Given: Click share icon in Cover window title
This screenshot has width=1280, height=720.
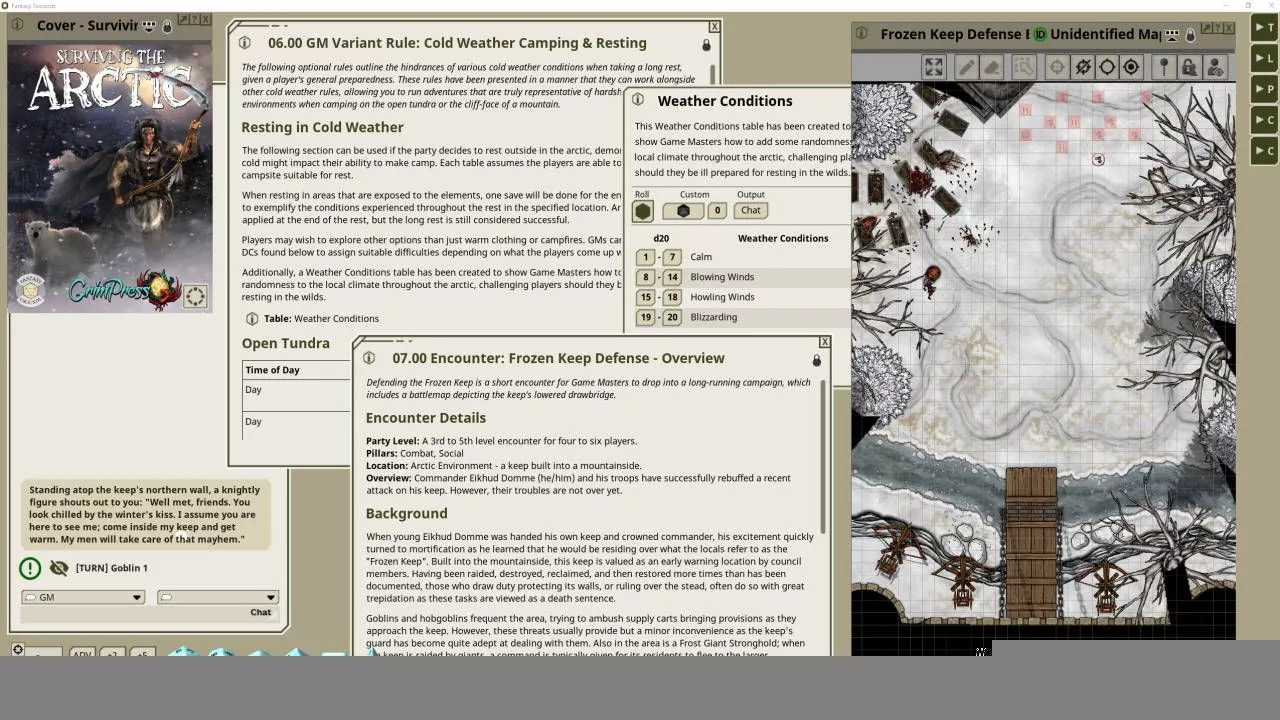Looking at the screenshot, I should click(x=149, y=26).
